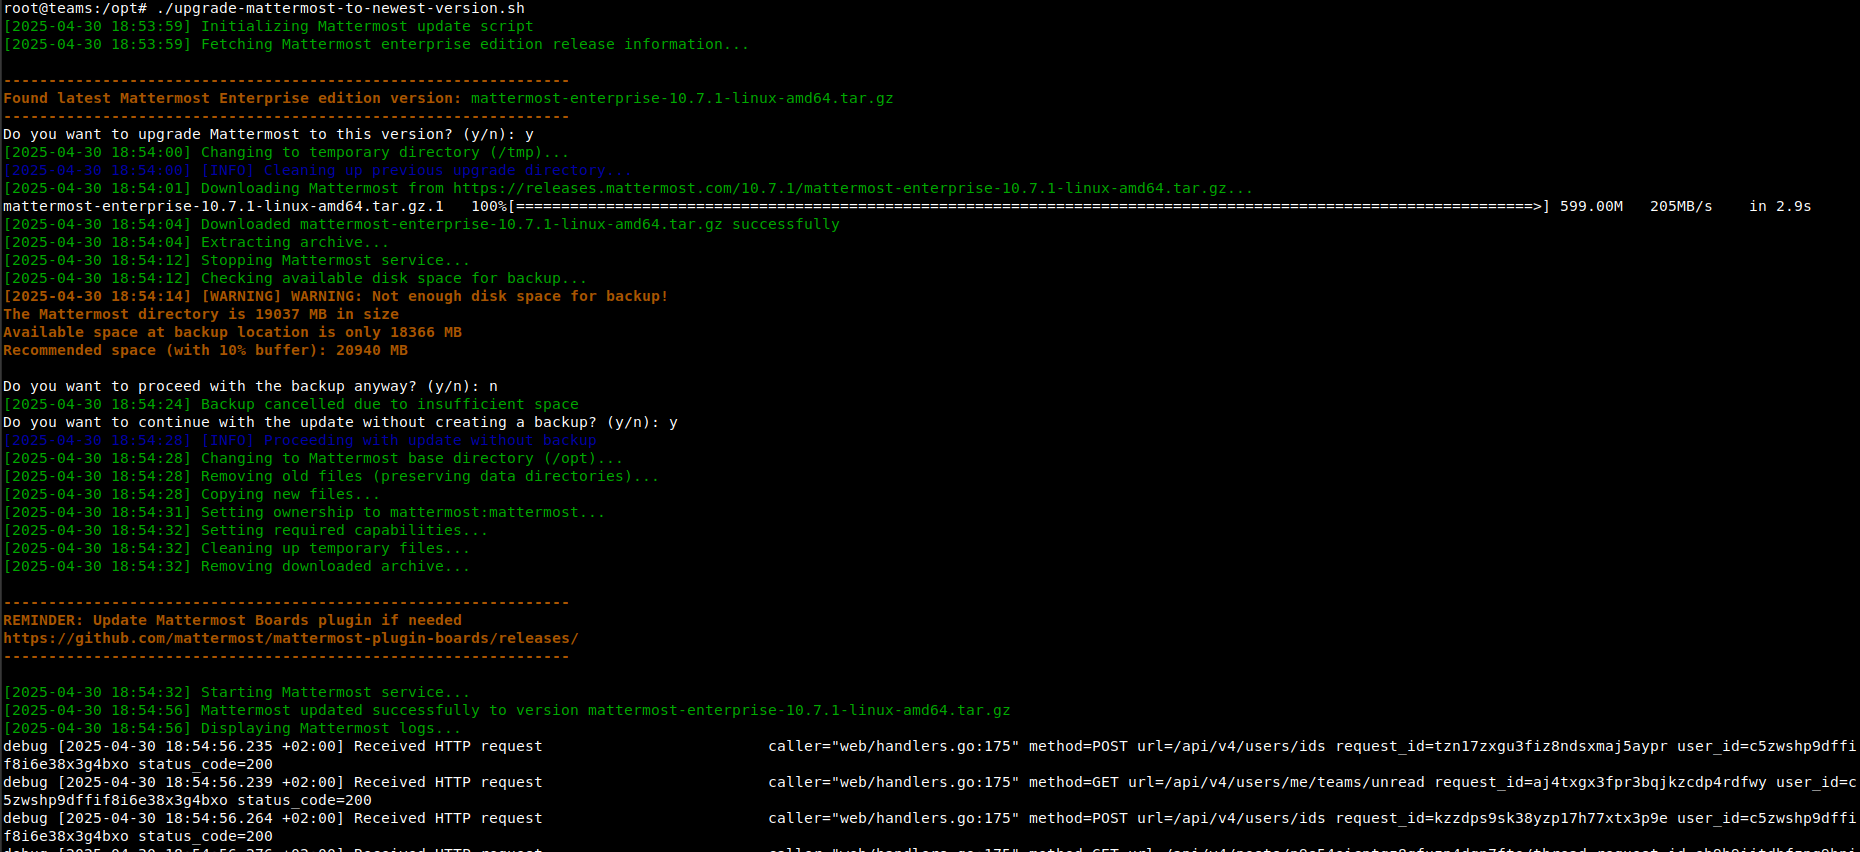Click the tar.gz filename on the 'Found latest' line
The width and height of the screenshot is (1860, 852).
(682, 98)
